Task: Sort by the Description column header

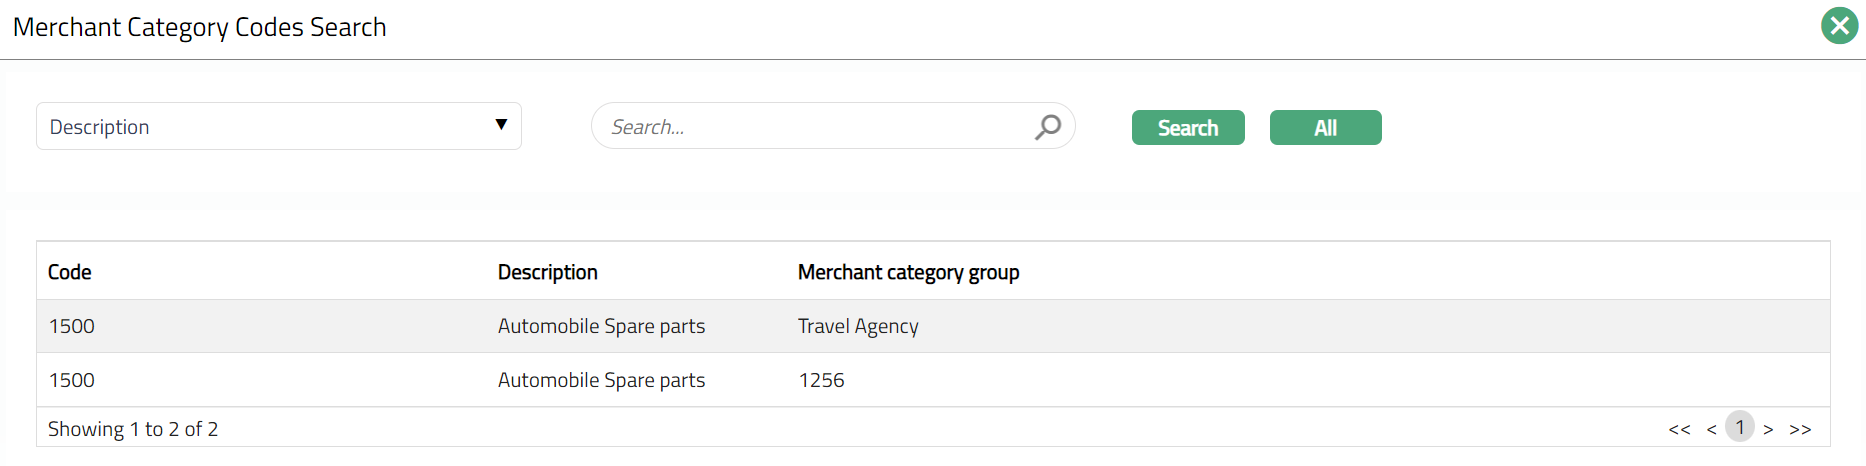Action: coord(547,272)
